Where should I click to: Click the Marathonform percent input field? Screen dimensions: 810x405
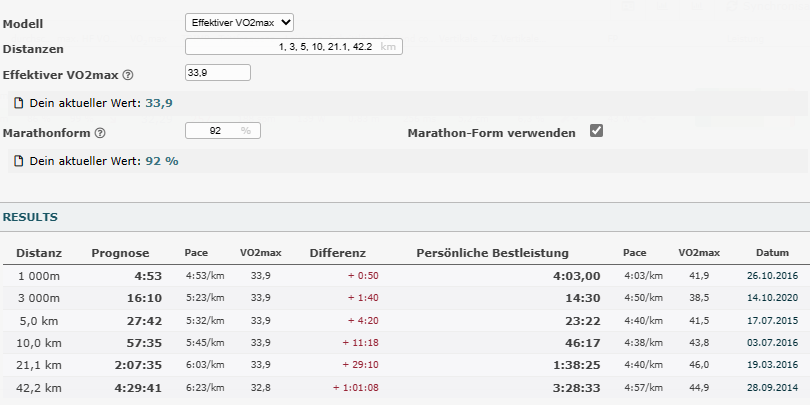[222, 131]
